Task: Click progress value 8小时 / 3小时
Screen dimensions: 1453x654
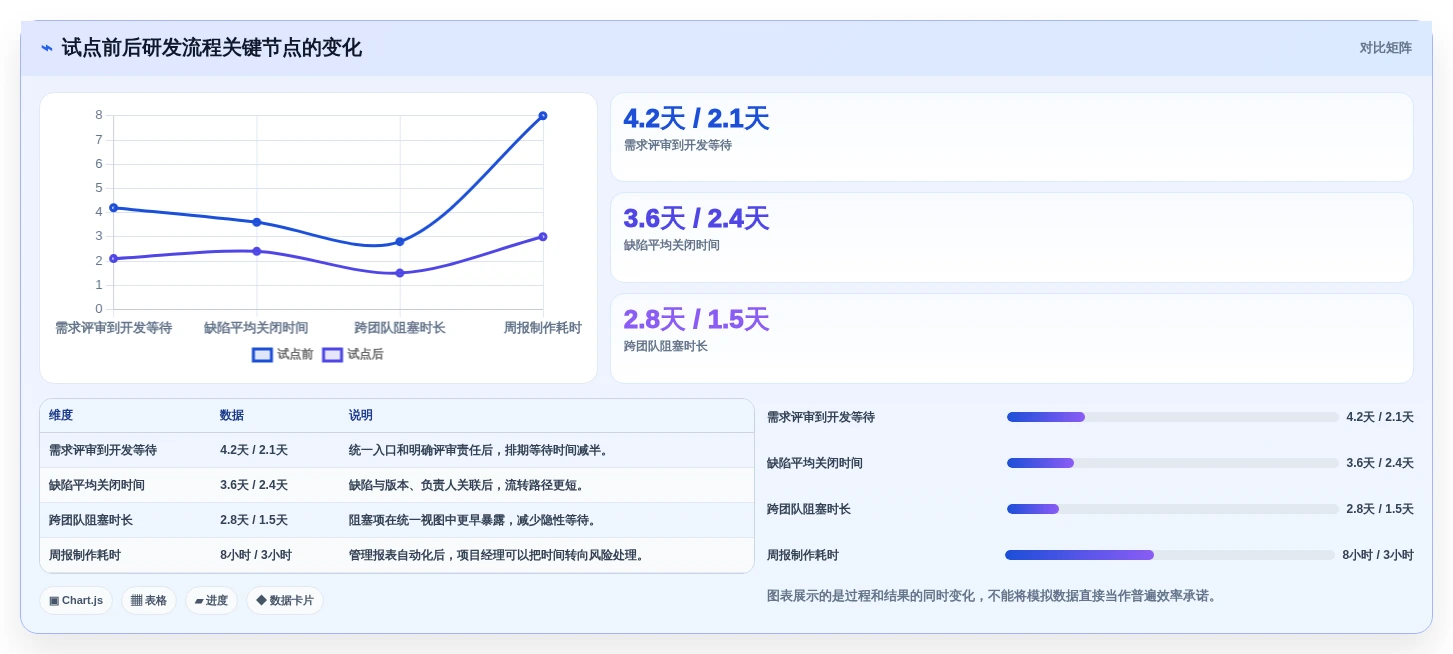Action: pos(1378,556)
